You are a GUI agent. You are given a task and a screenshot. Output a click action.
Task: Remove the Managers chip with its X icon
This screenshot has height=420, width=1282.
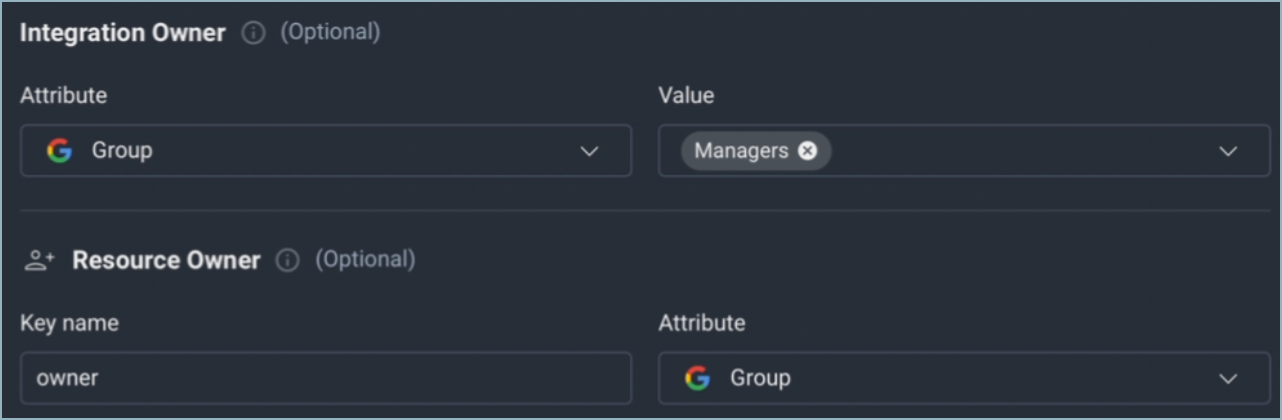807,151
